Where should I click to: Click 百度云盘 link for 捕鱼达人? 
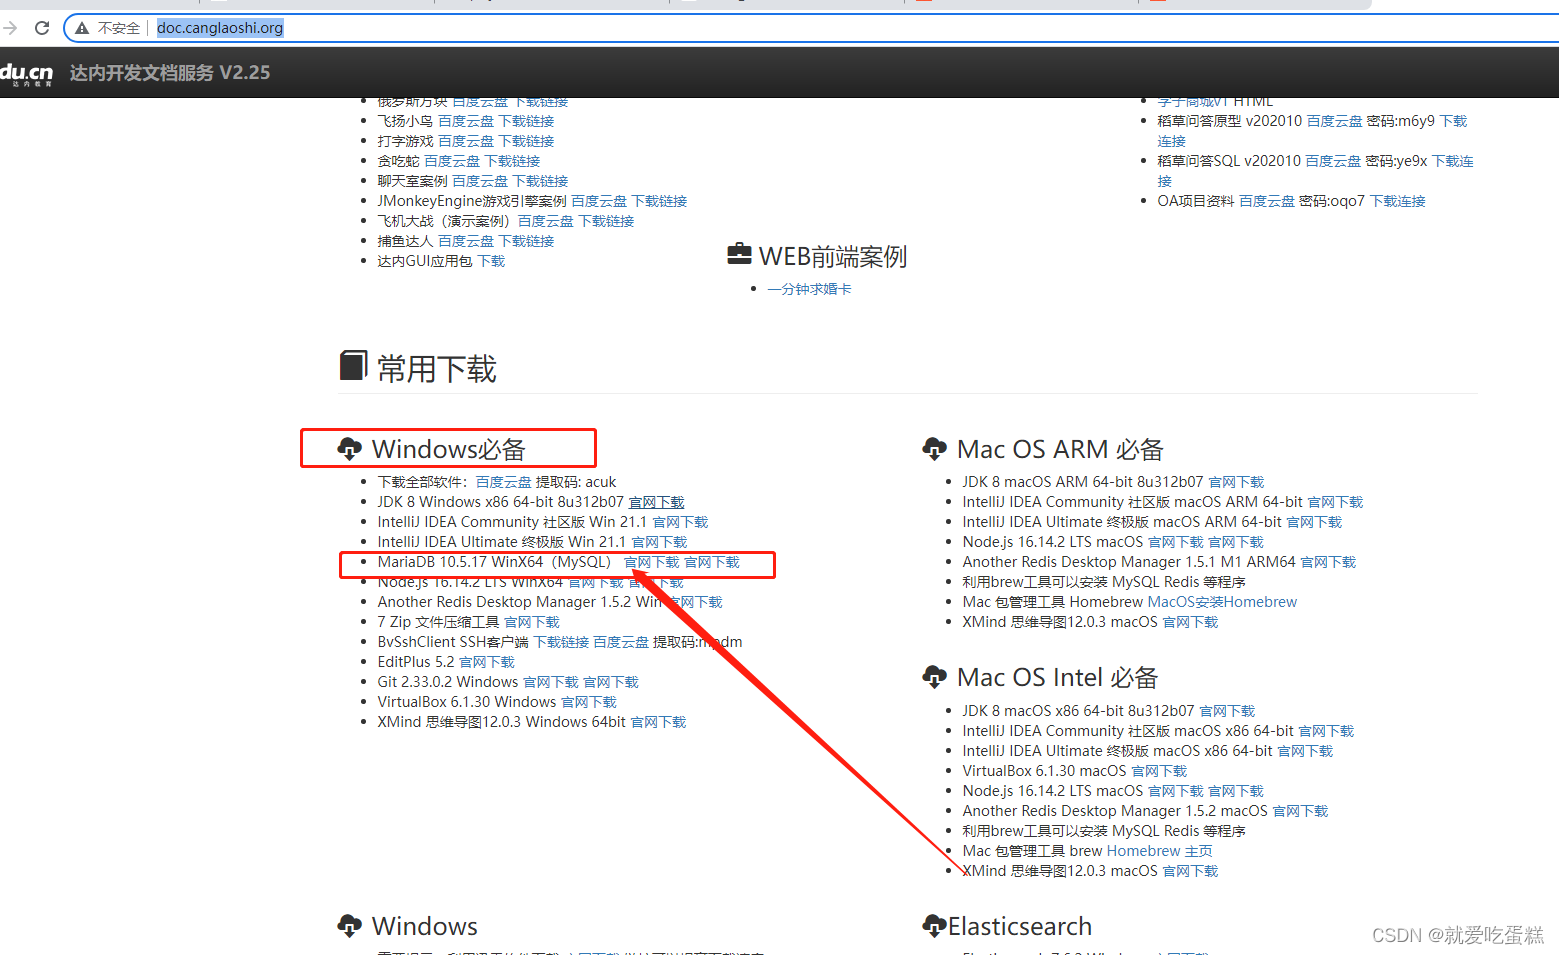466,241
